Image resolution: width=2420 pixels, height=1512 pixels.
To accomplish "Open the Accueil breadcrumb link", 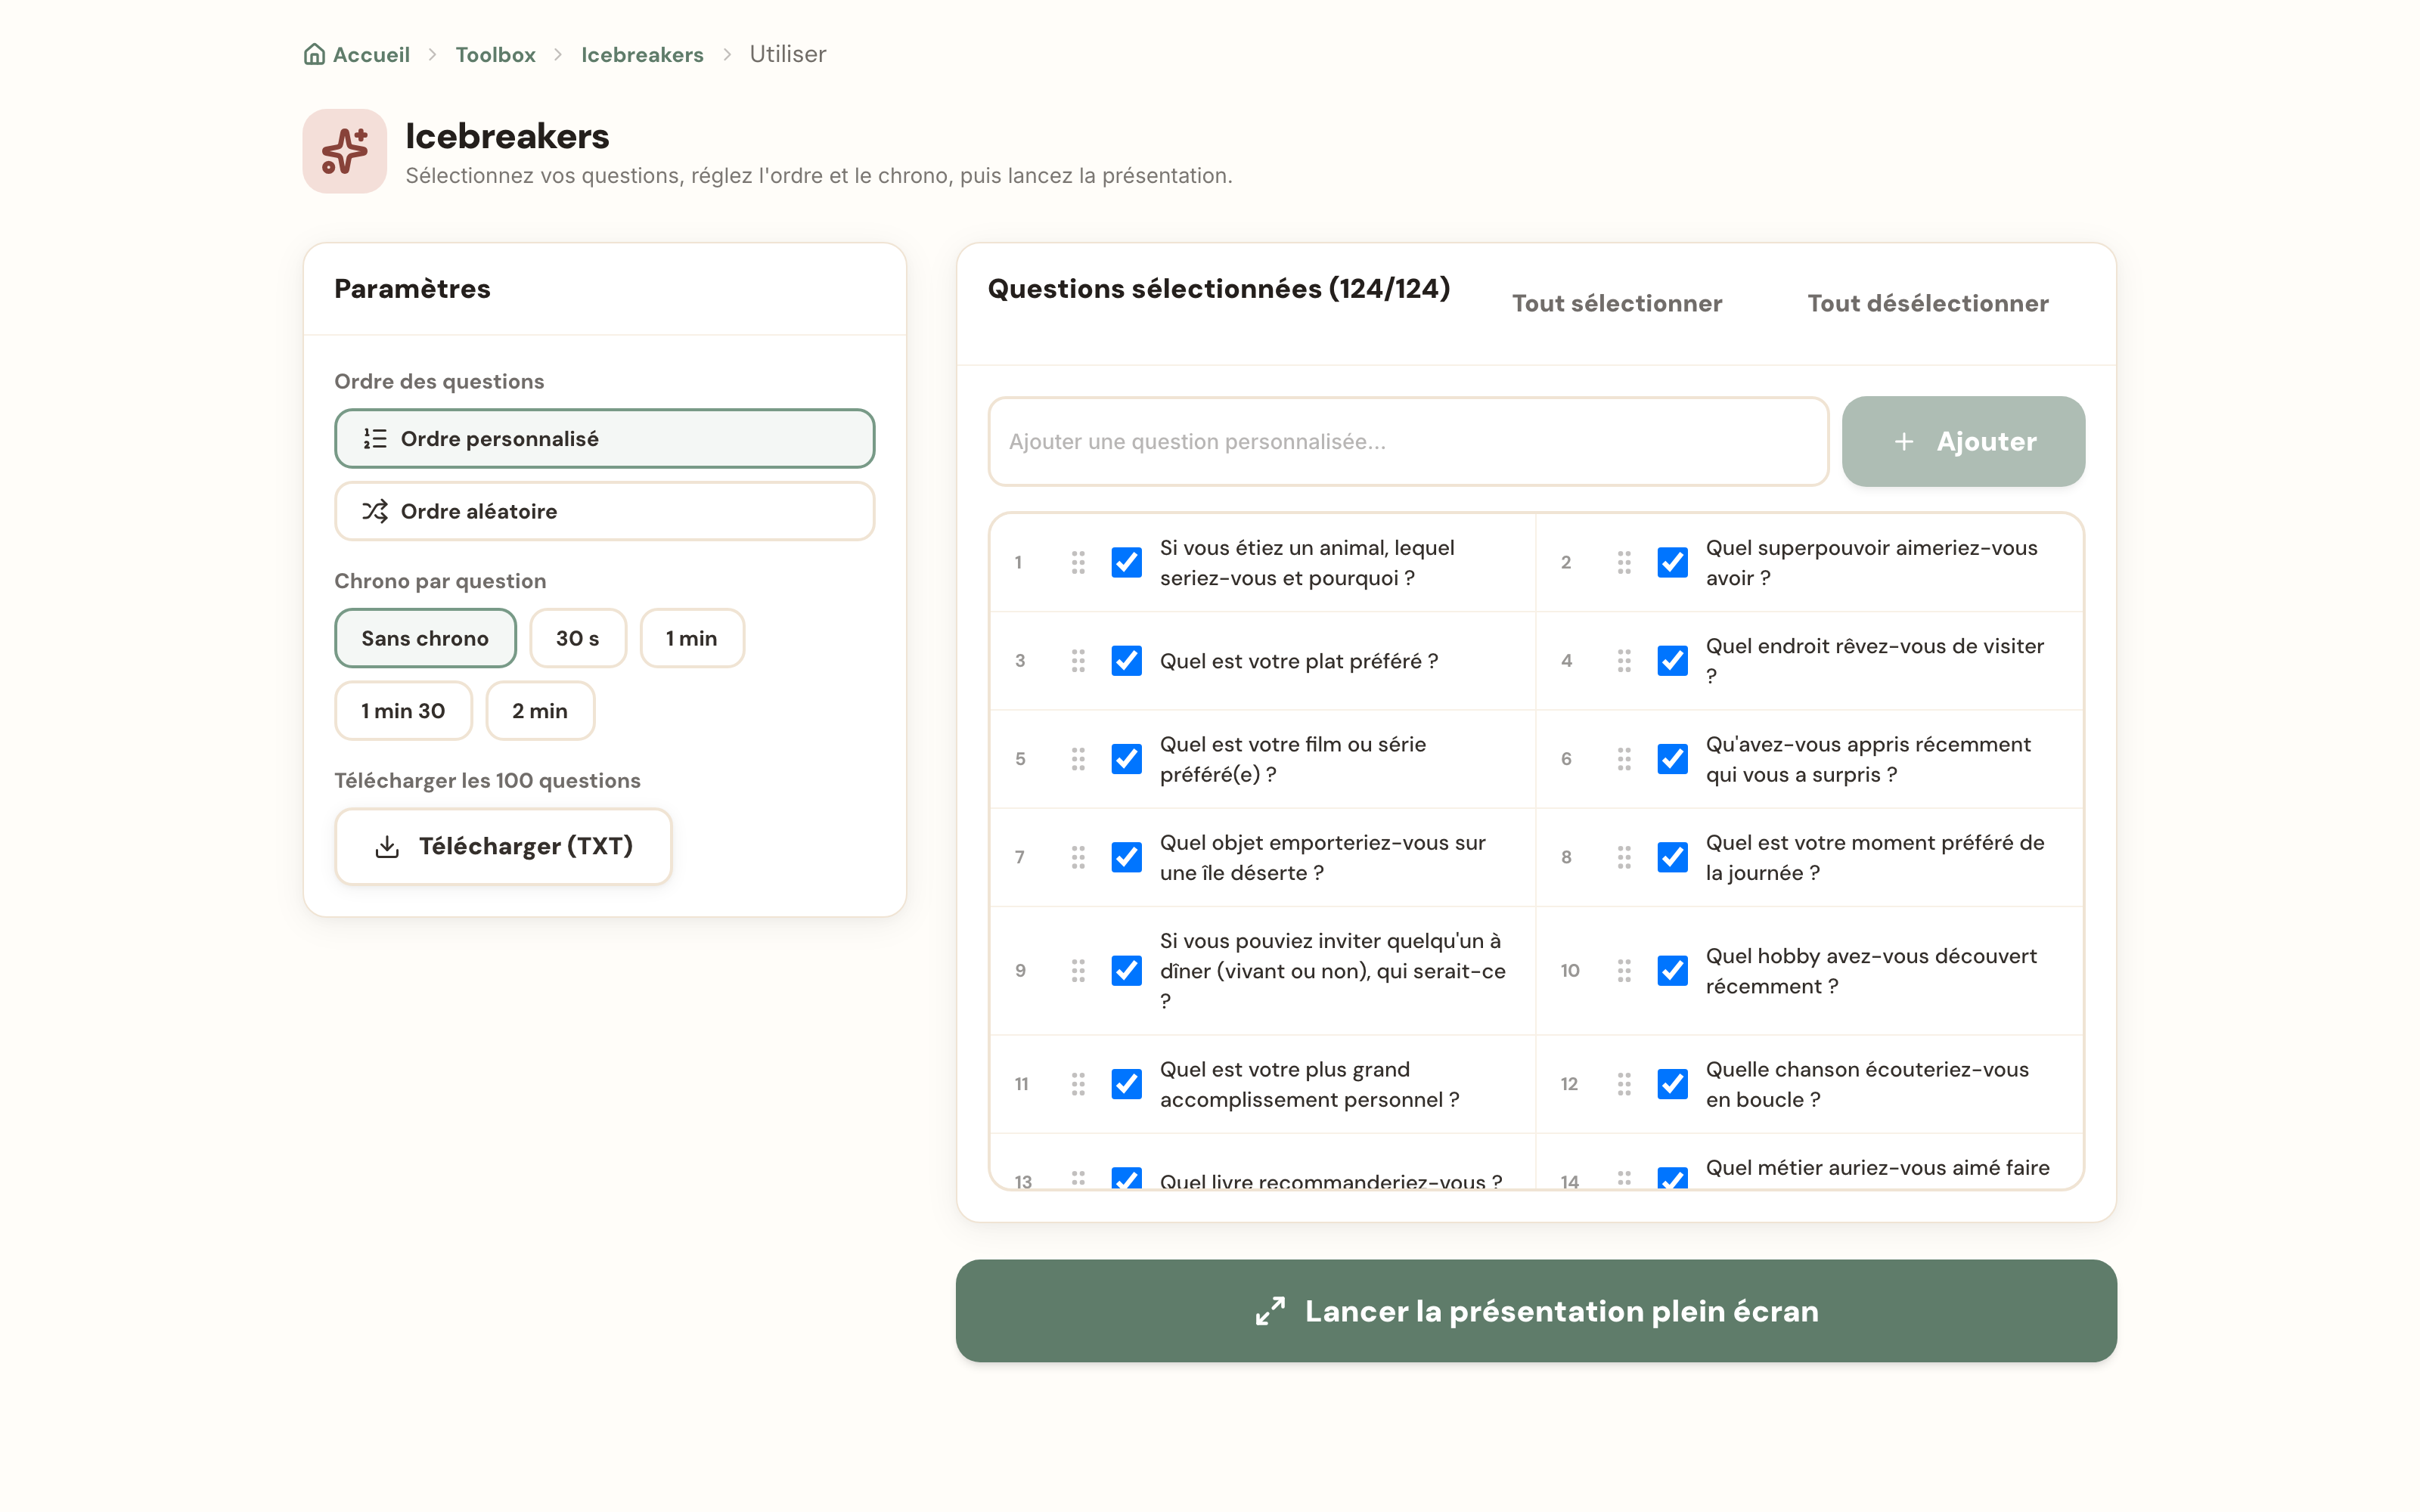I will point(357,54).
